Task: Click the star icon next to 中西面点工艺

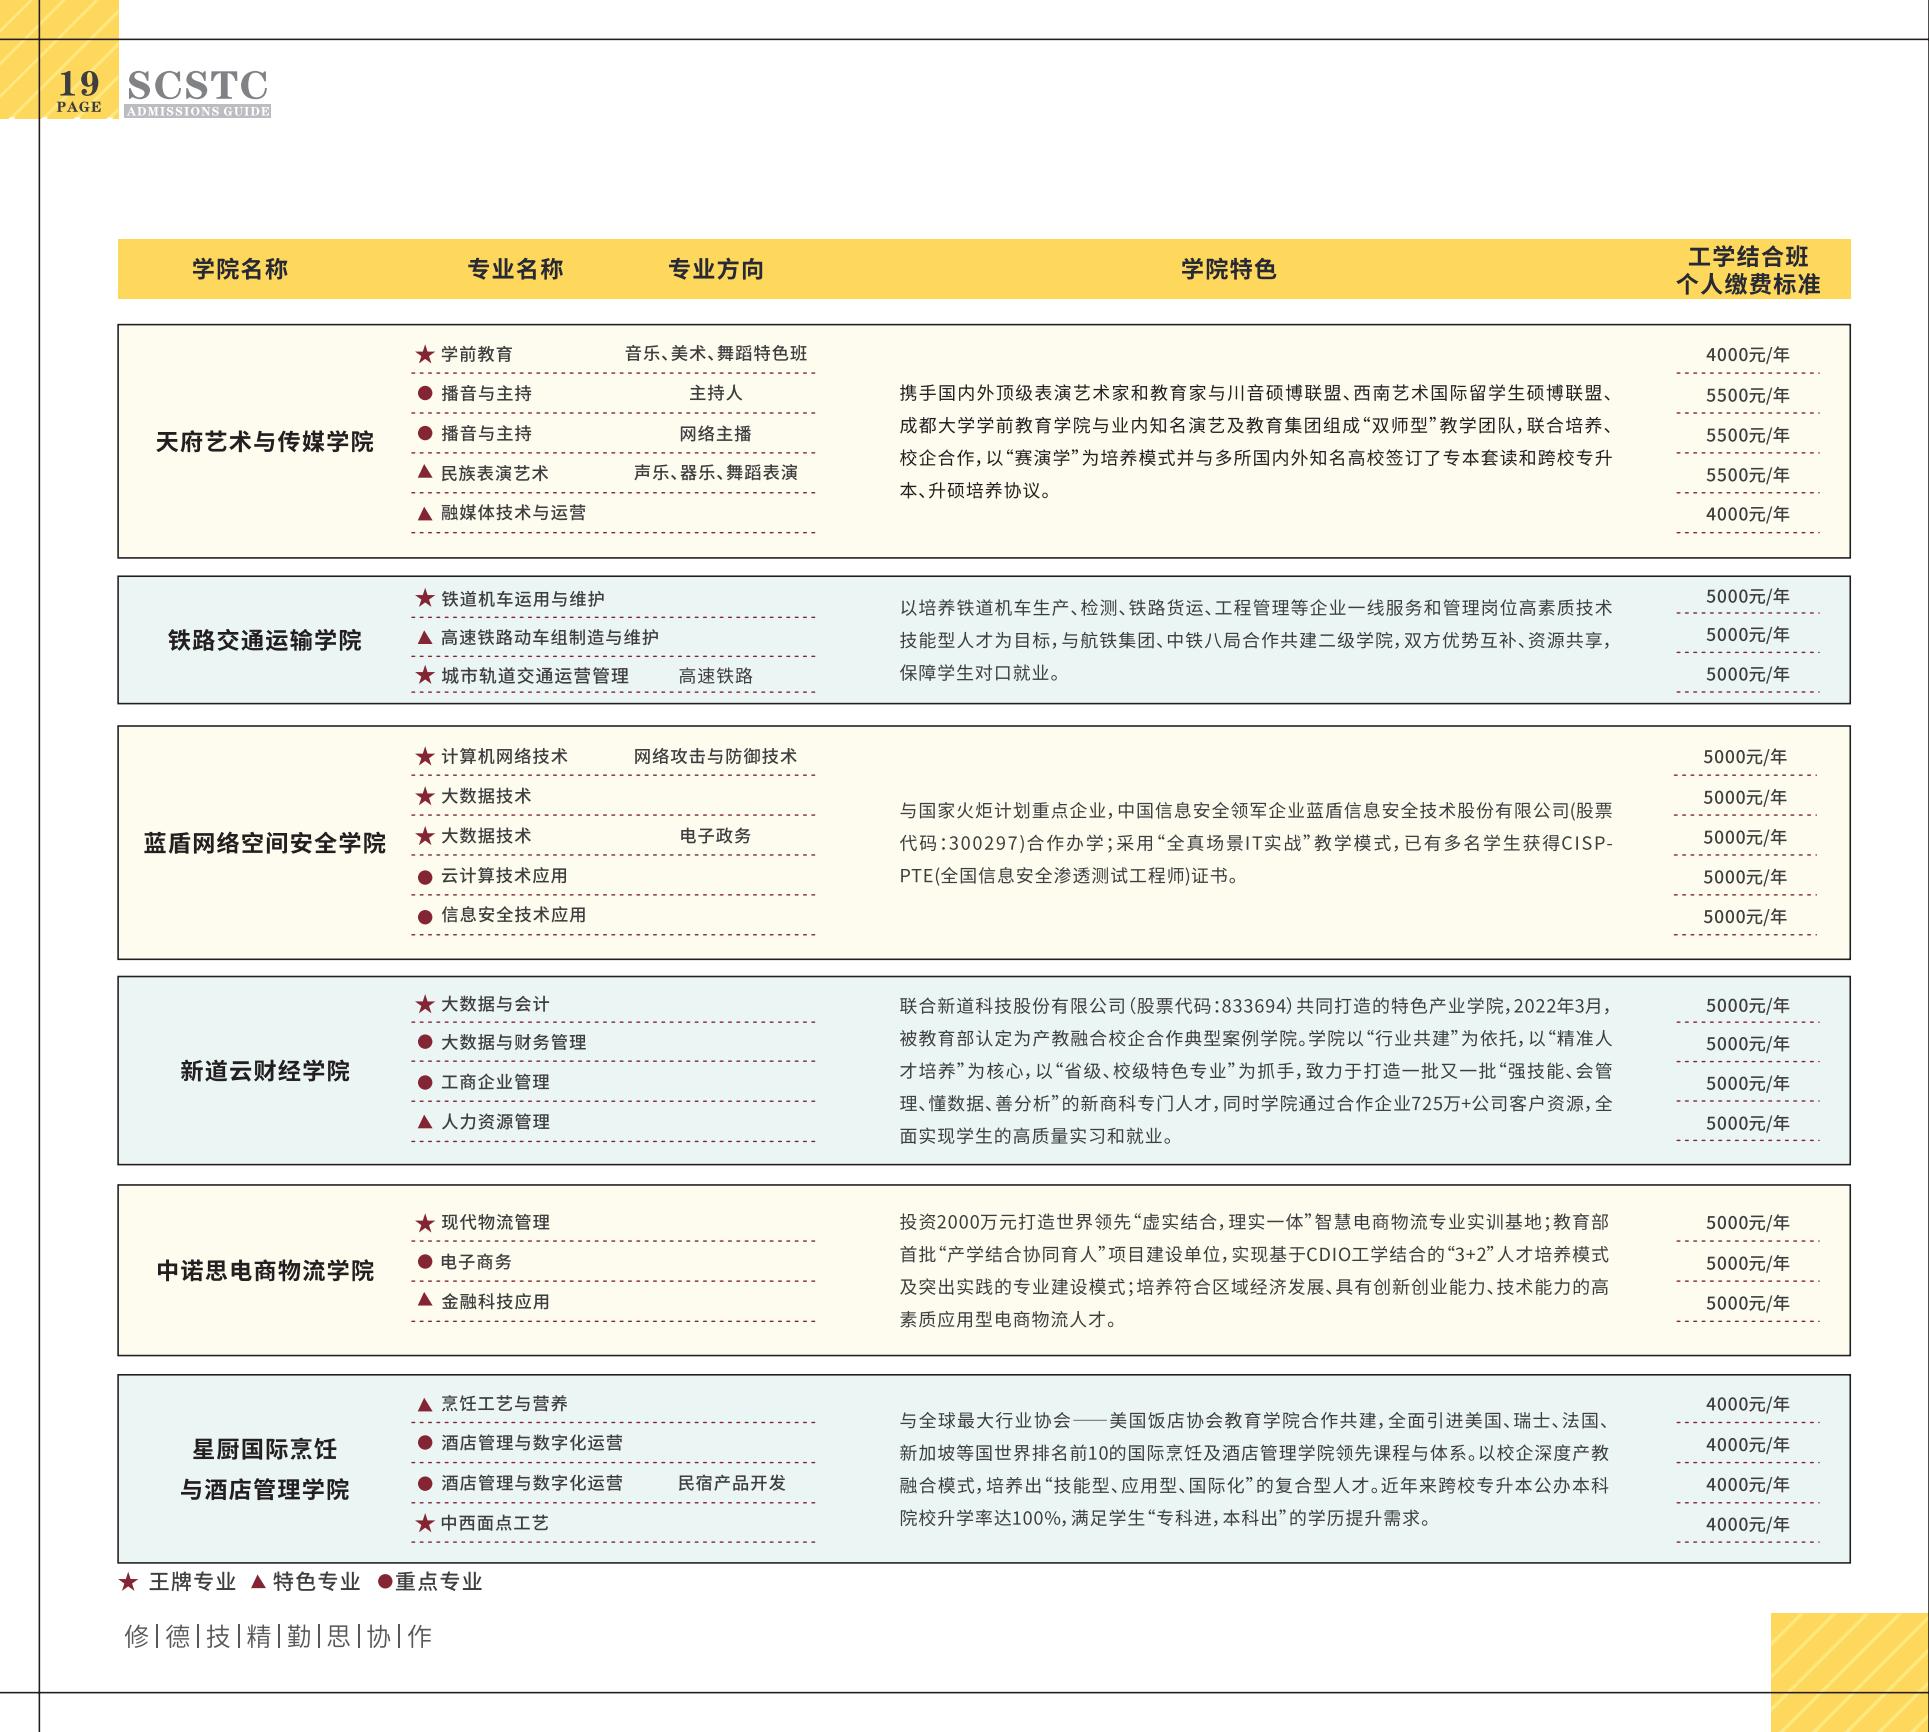Action: pos(425,1523)
